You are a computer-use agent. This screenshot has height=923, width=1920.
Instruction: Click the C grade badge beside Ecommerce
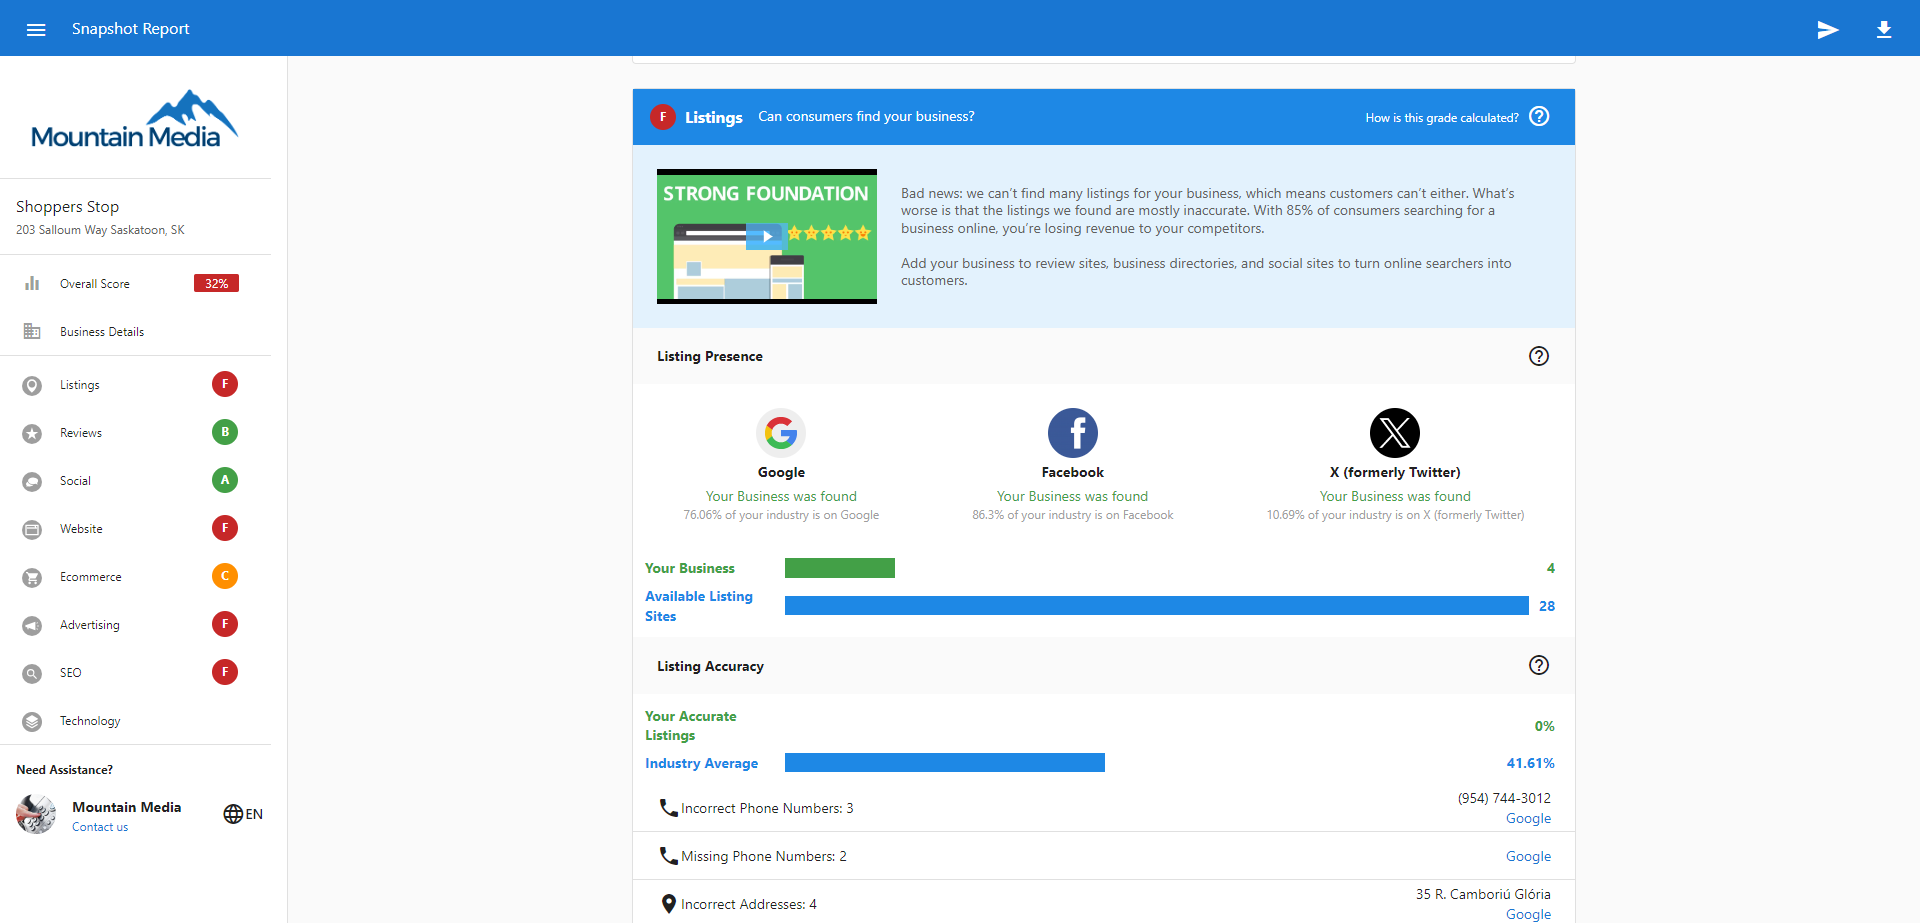click(225, 576)
